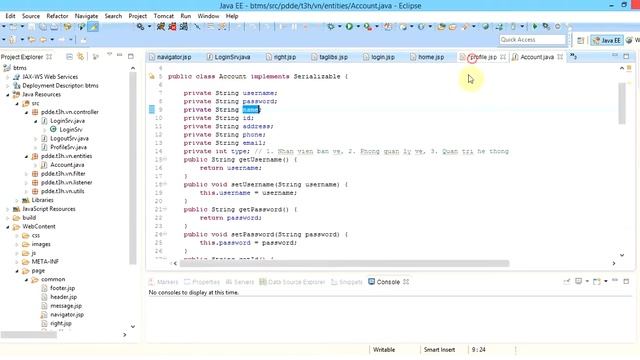The image size is (640, 360).
Task: Maximize the editor area icon
Action: (x=626, y=56)
